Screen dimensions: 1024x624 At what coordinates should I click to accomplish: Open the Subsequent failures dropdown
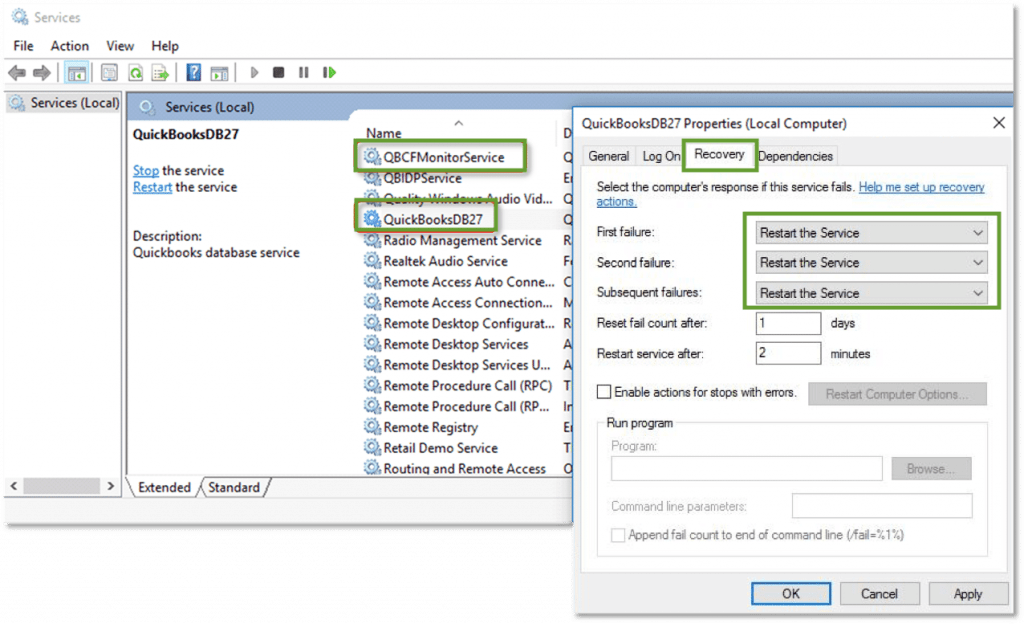tap(871, 293)
